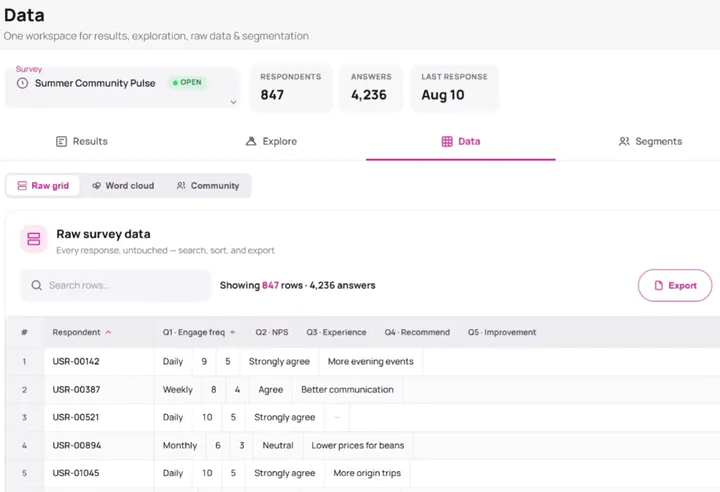720x492 pixels.
Task: Click the NPS value 9 in row 1
Action: 204,362
